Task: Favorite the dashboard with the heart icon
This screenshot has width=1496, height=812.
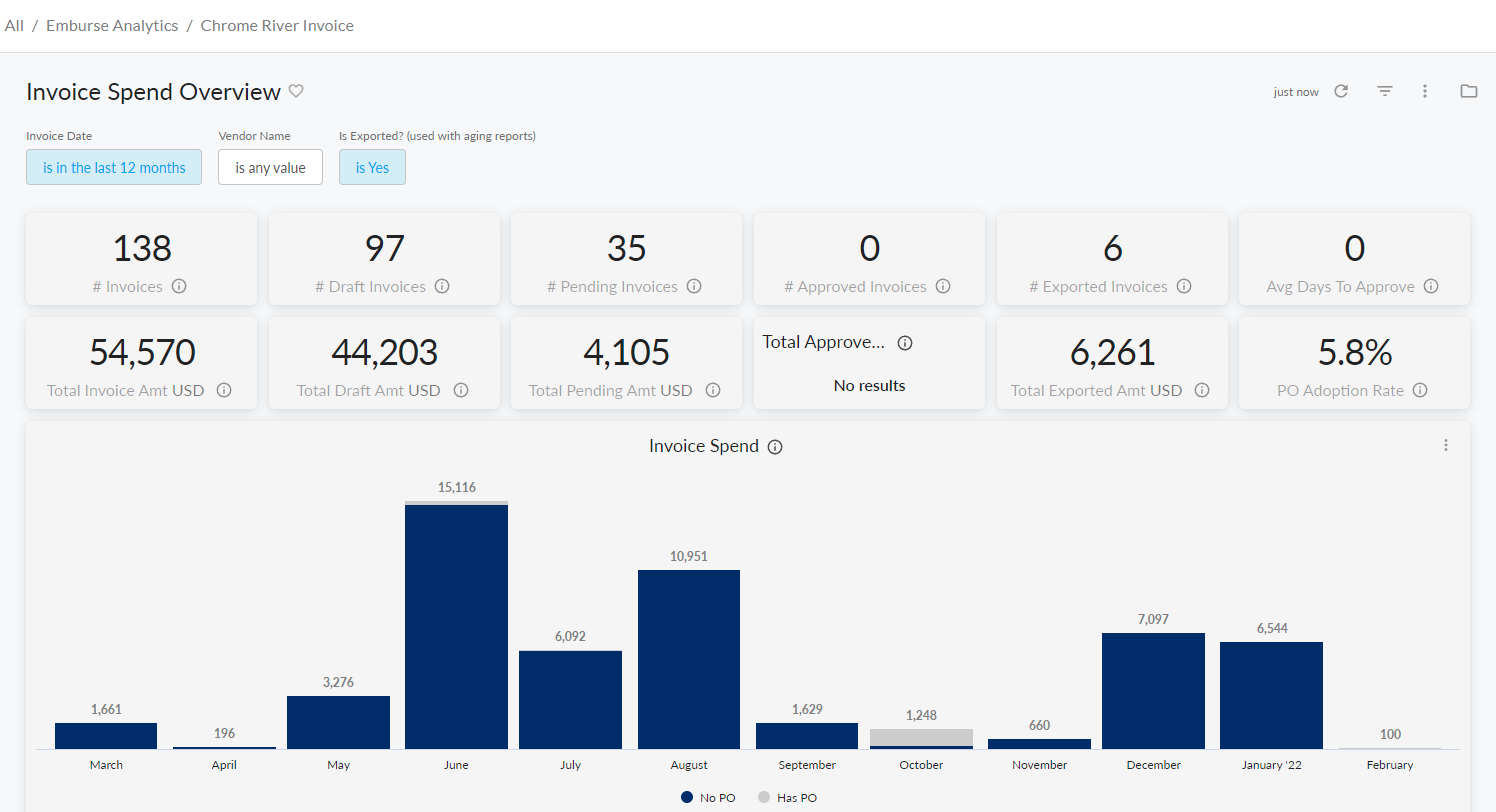Action: click(296, 91)
